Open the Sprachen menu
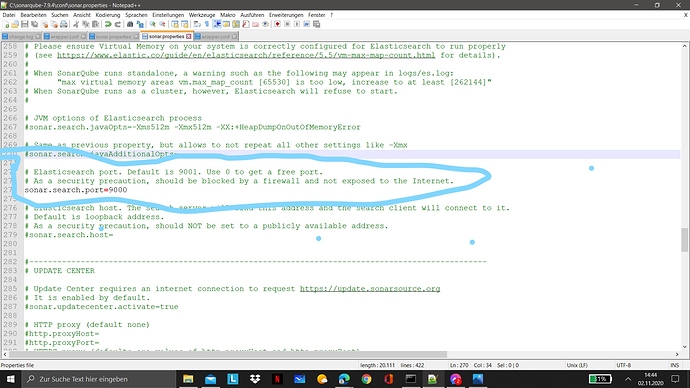This screenshot has height=388, width=690. click(136, 15)
